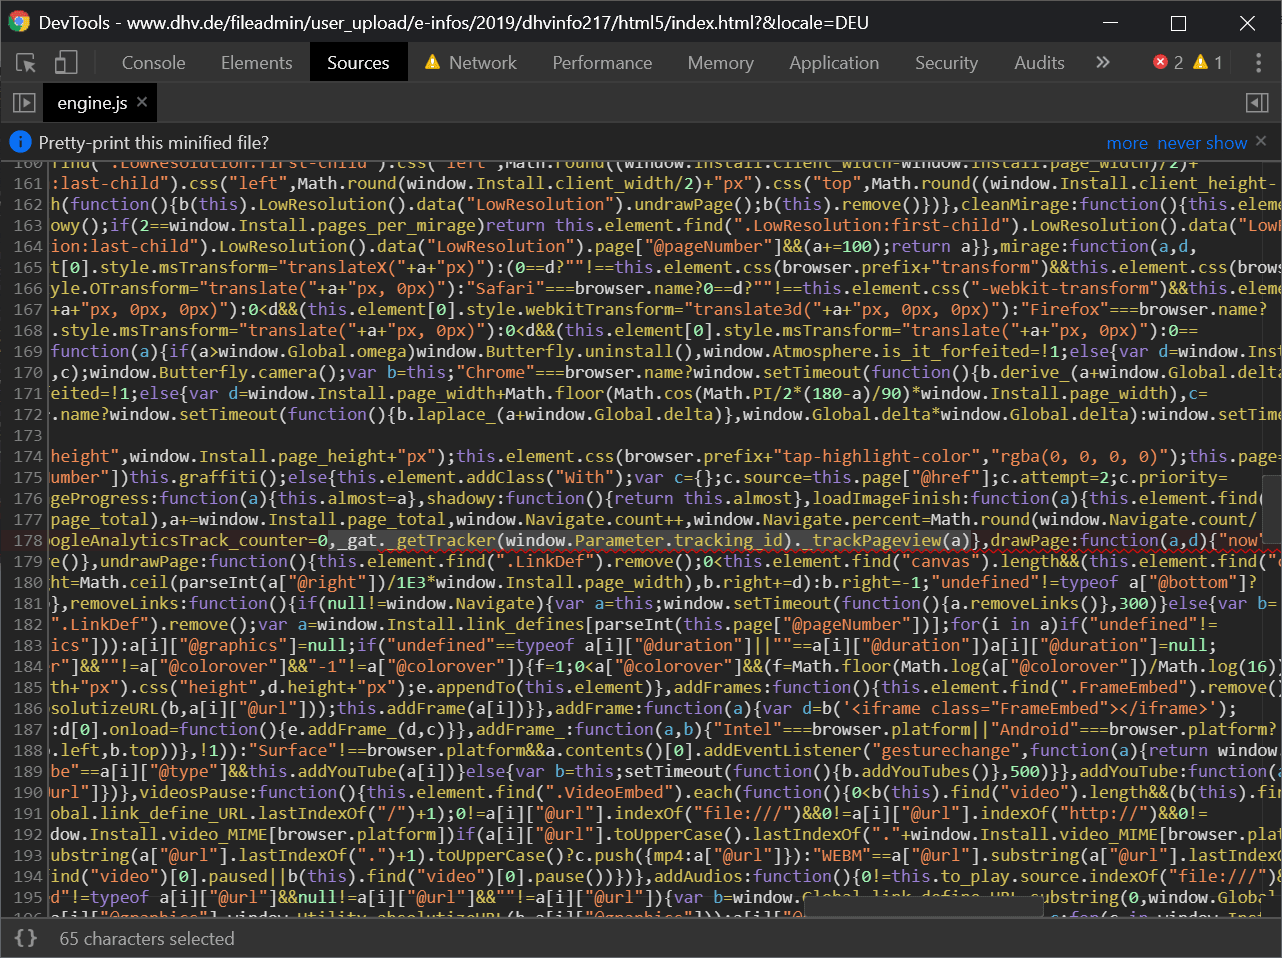Click the '65 characters selected' status text

[147, 939]
